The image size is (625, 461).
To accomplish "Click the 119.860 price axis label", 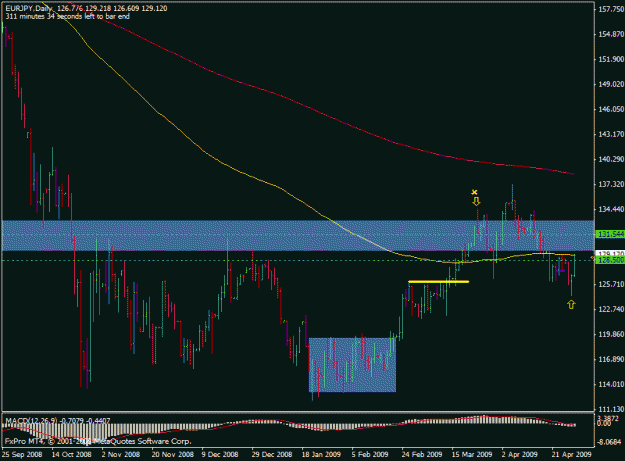I will click(611, 334).
